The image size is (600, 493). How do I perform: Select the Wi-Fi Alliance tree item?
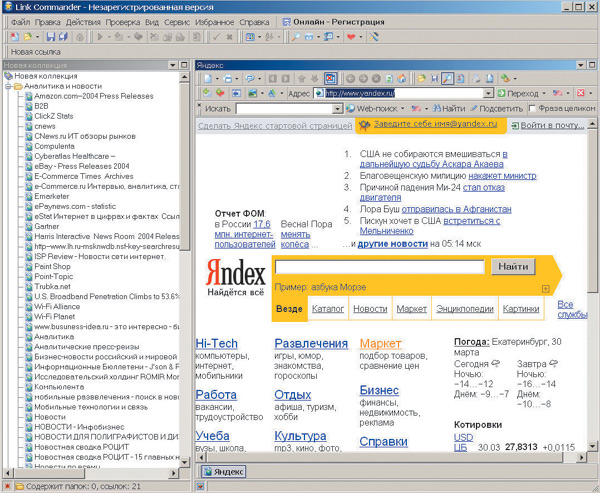57,307
